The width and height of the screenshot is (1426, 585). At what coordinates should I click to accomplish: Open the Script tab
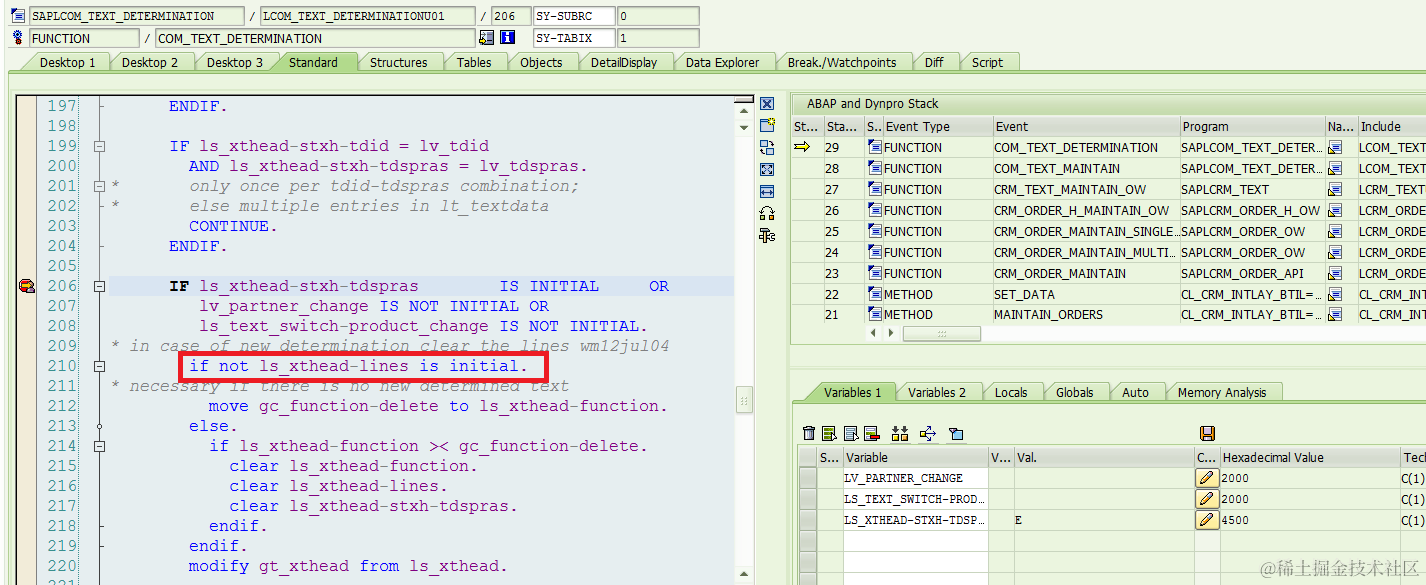987,62
